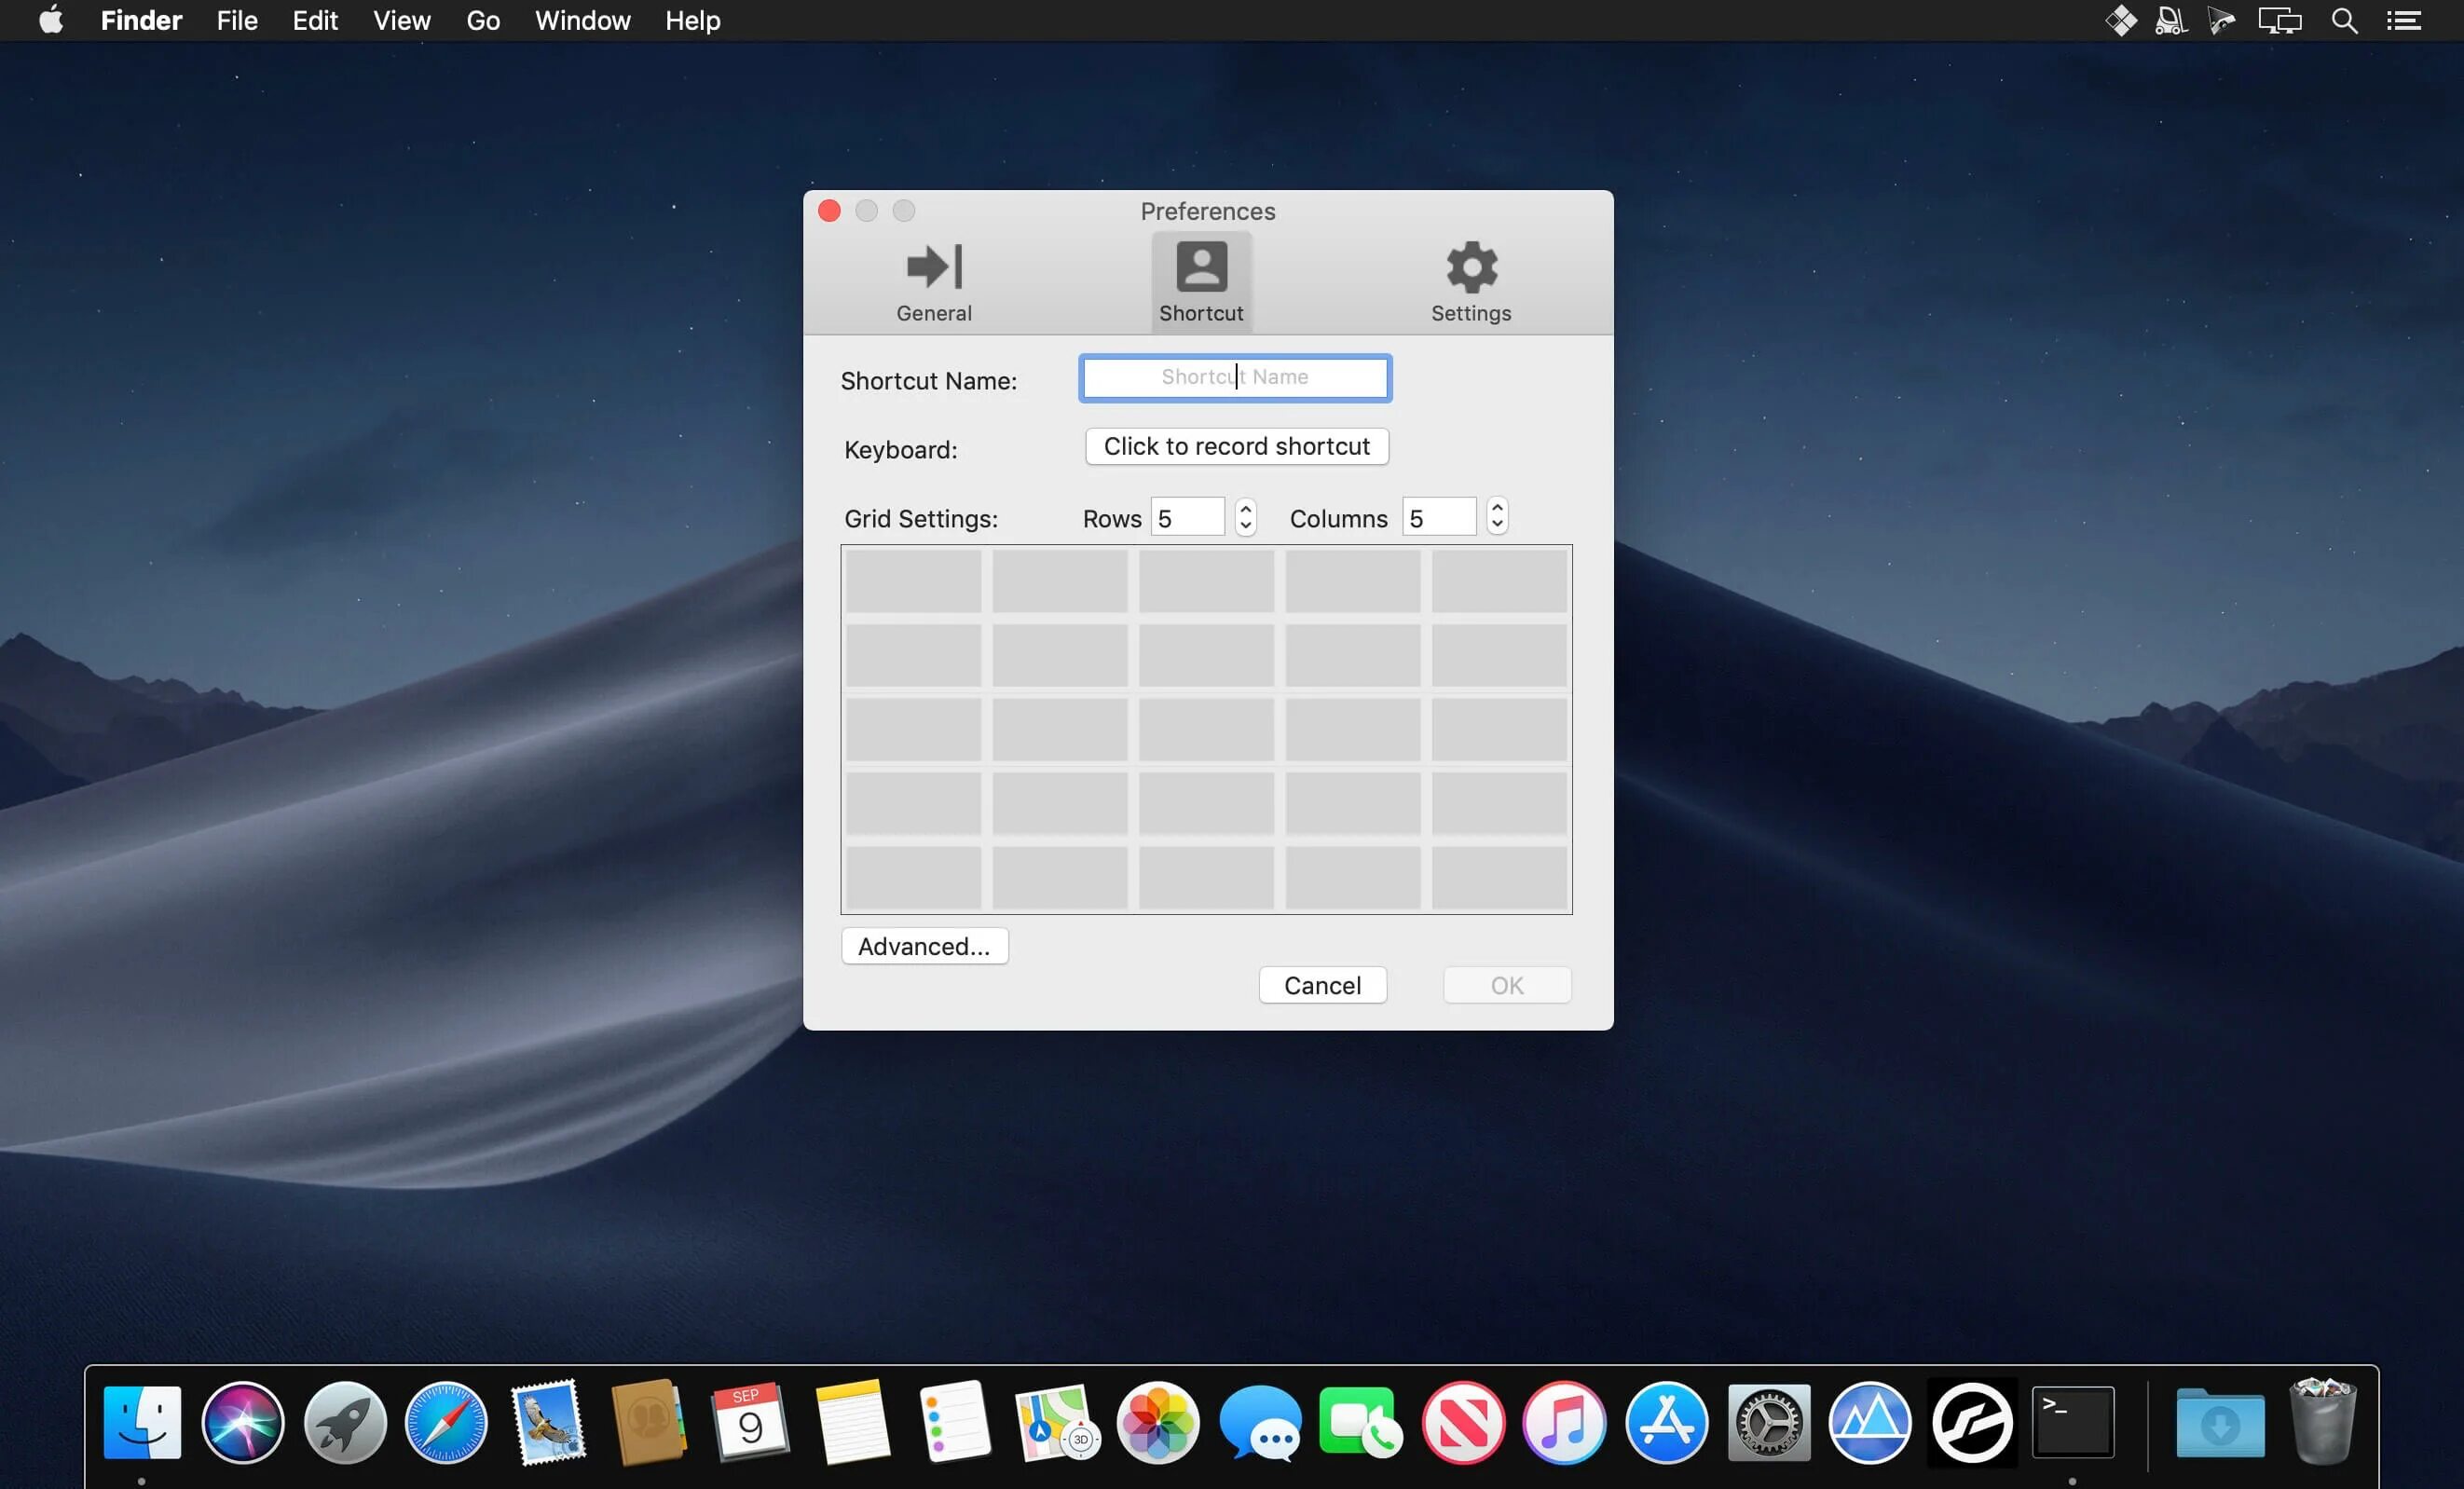Click the Spotlight search menu bar icon
The height and width of the screenshot is (1489, 2464).
[x=2343, y=21]
